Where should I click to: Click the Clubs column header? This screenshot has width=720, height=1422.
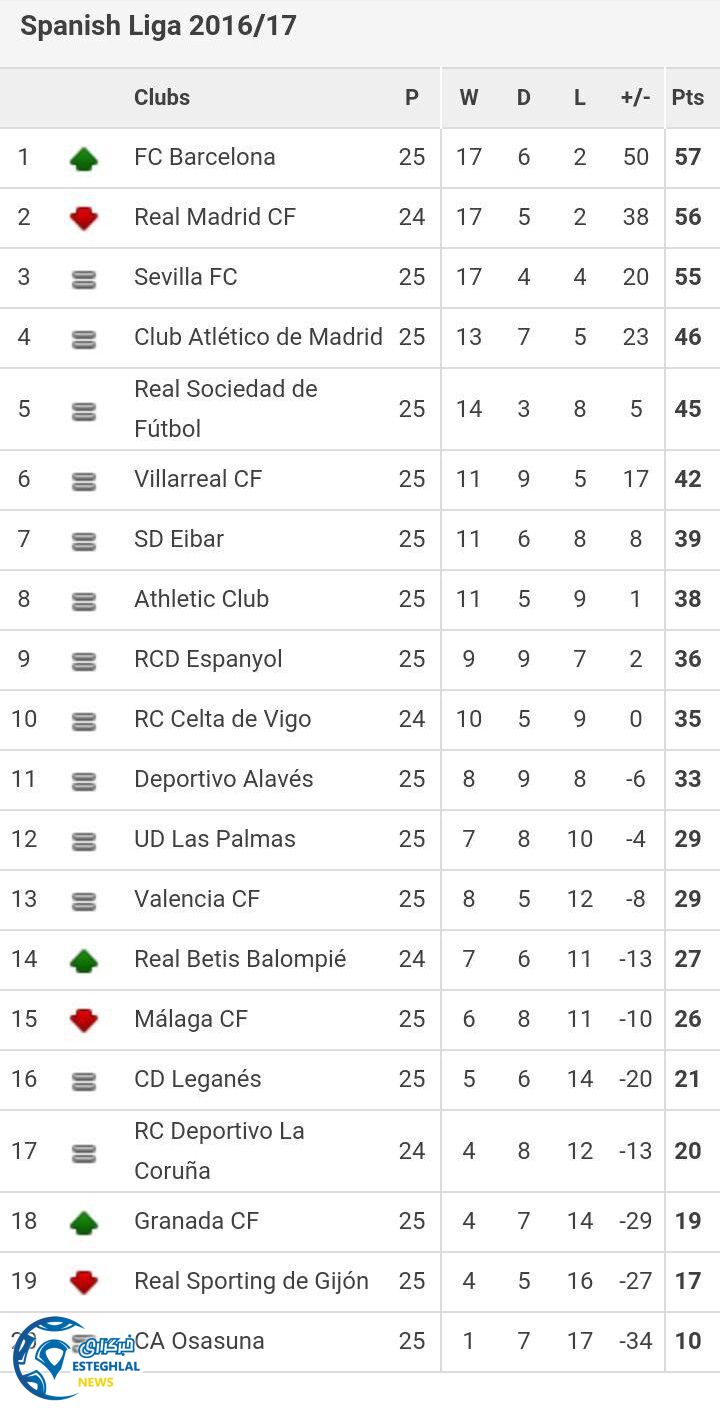click(x=162, y=97)
